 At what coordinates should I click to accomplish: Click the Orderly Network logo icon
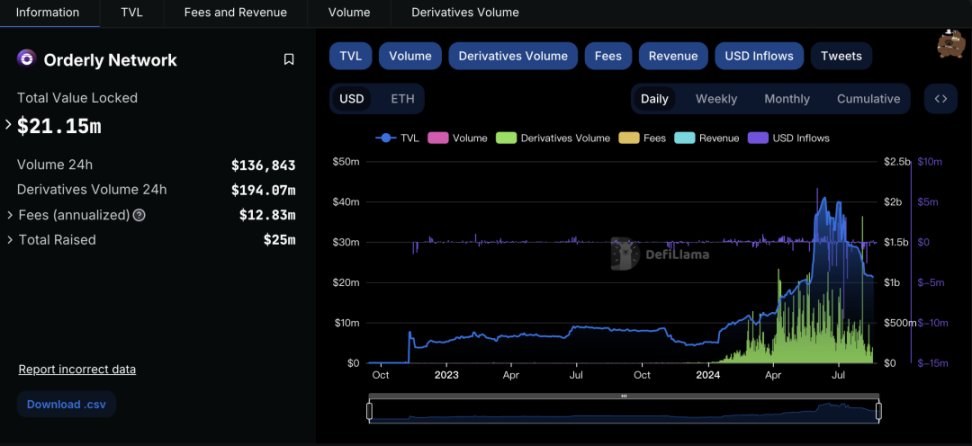pos(27,59)
